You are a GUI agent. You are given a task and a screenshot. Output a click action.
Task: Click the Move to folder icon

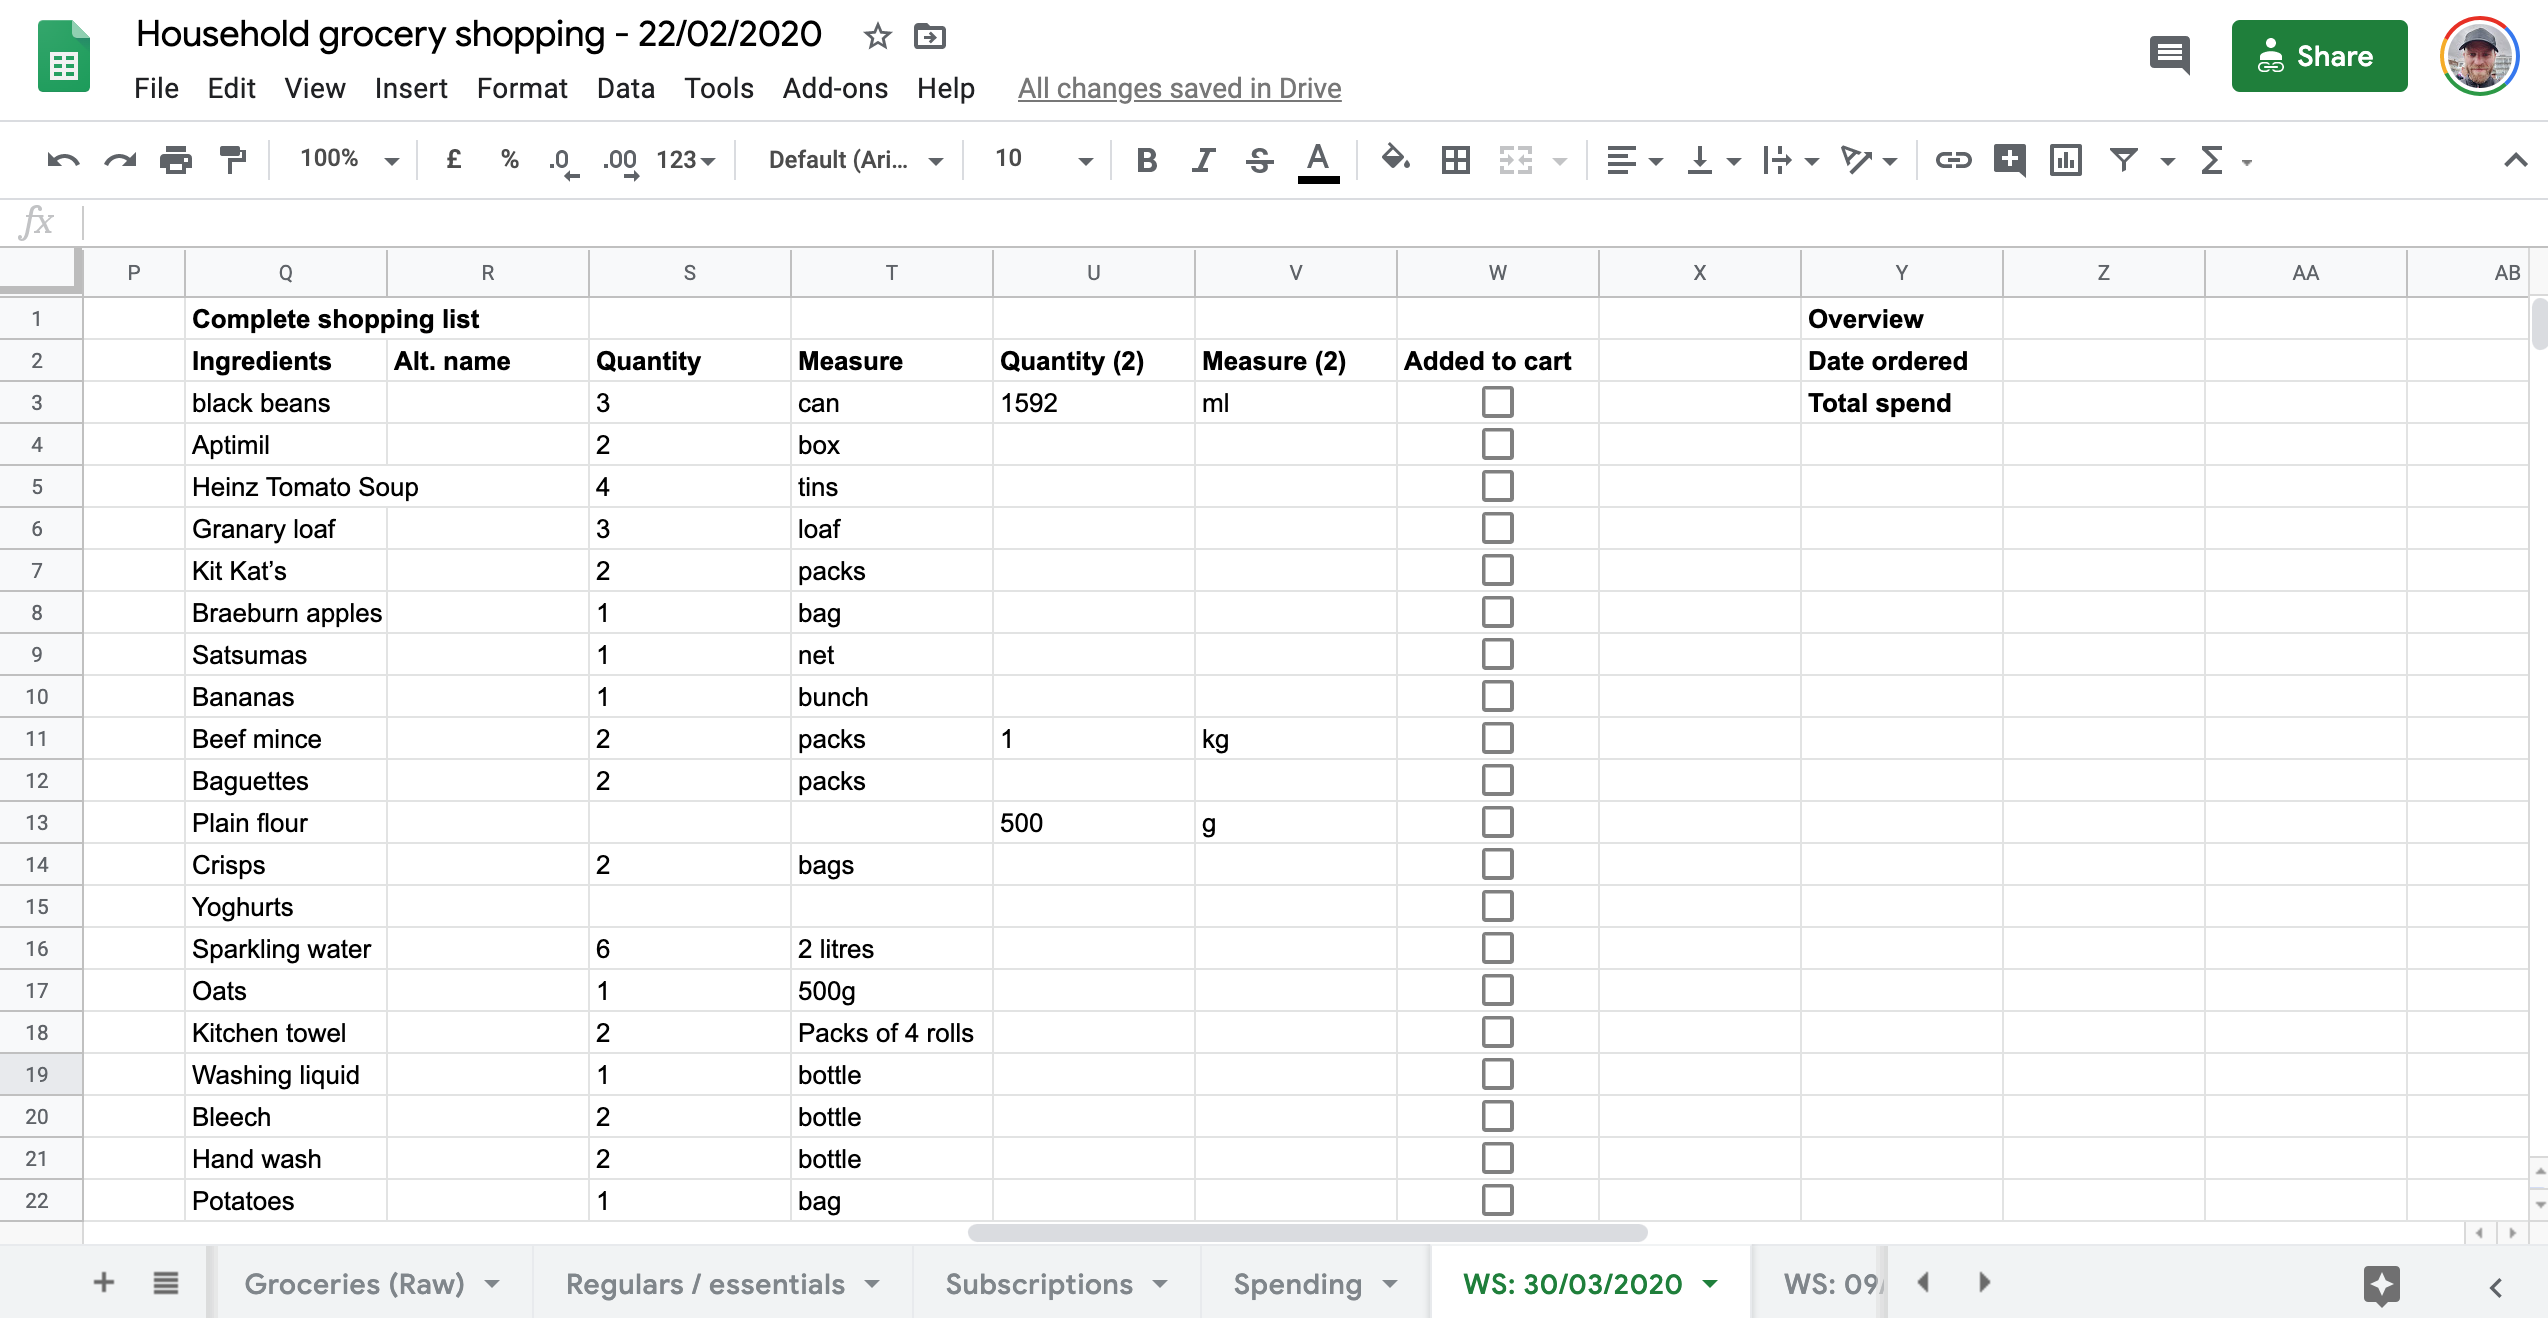tap(930, 36)
